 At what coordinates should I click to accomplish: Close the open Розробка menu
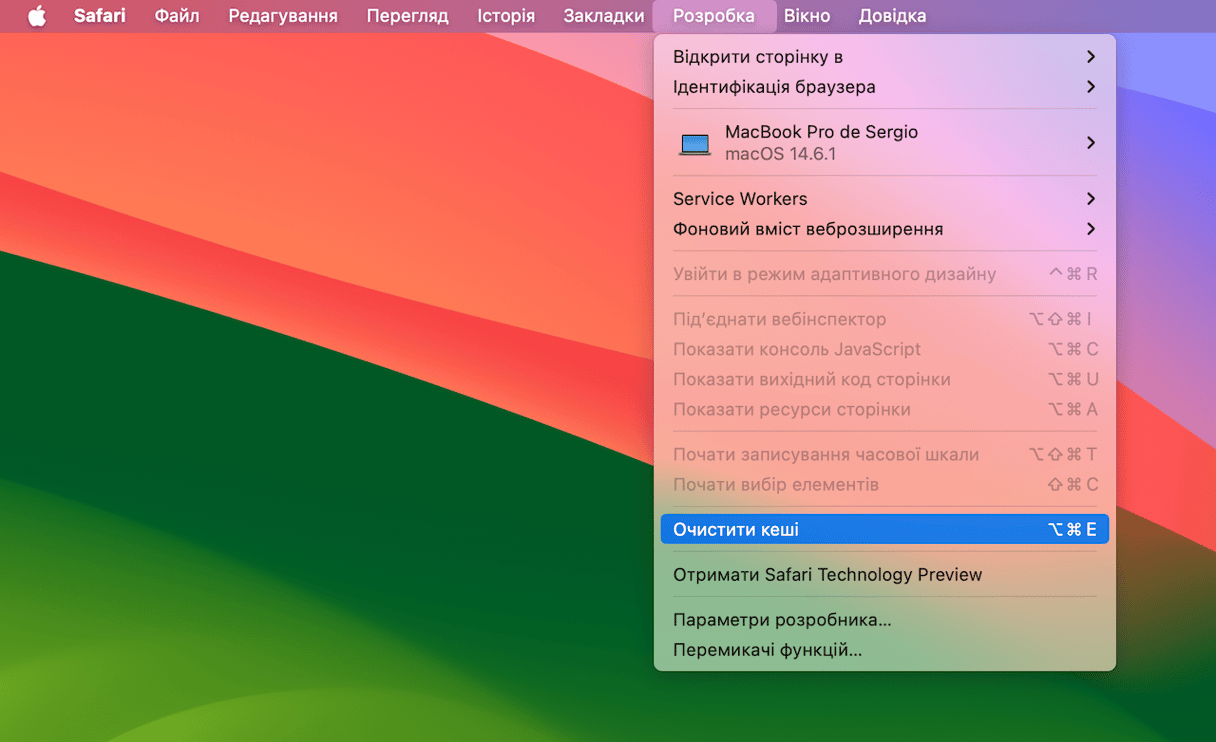point(713,16)
